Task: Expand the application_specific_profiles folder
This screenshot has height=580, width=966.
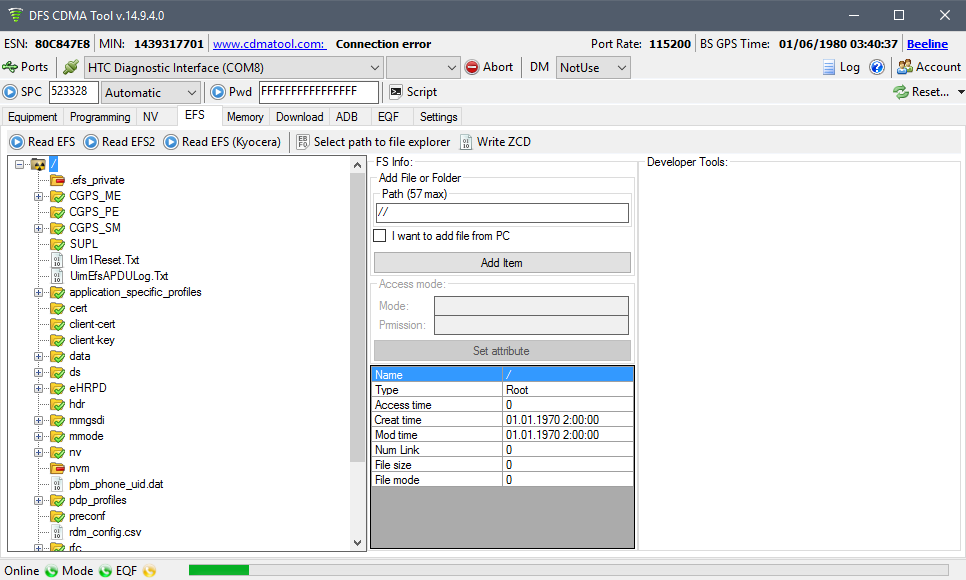Action: (38, 293)
